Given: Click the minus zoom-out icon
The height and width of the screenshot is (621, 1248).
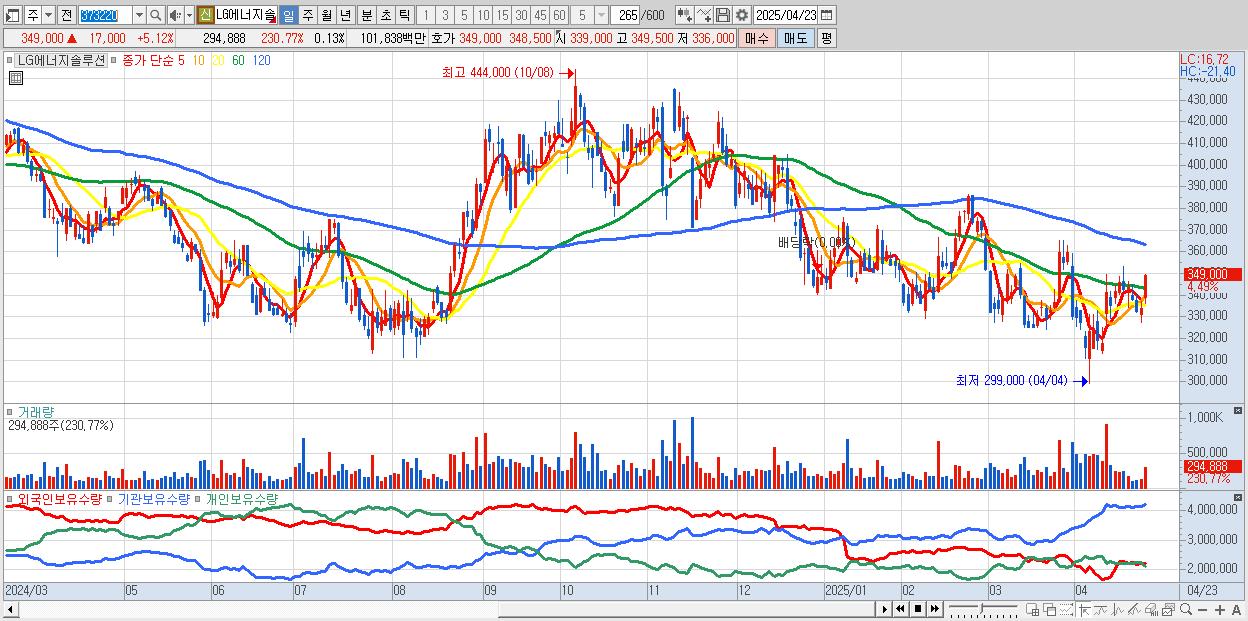Looking at the screenshot, I should pyautogui.click(x=1202, y=609).
